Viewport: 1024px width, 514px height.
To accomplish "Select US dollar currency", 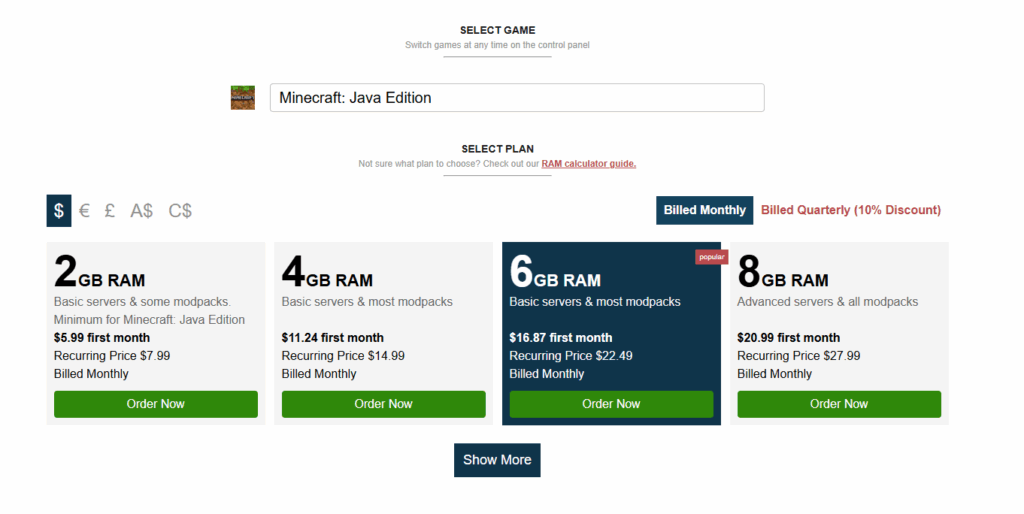I will tap(59, 210).
